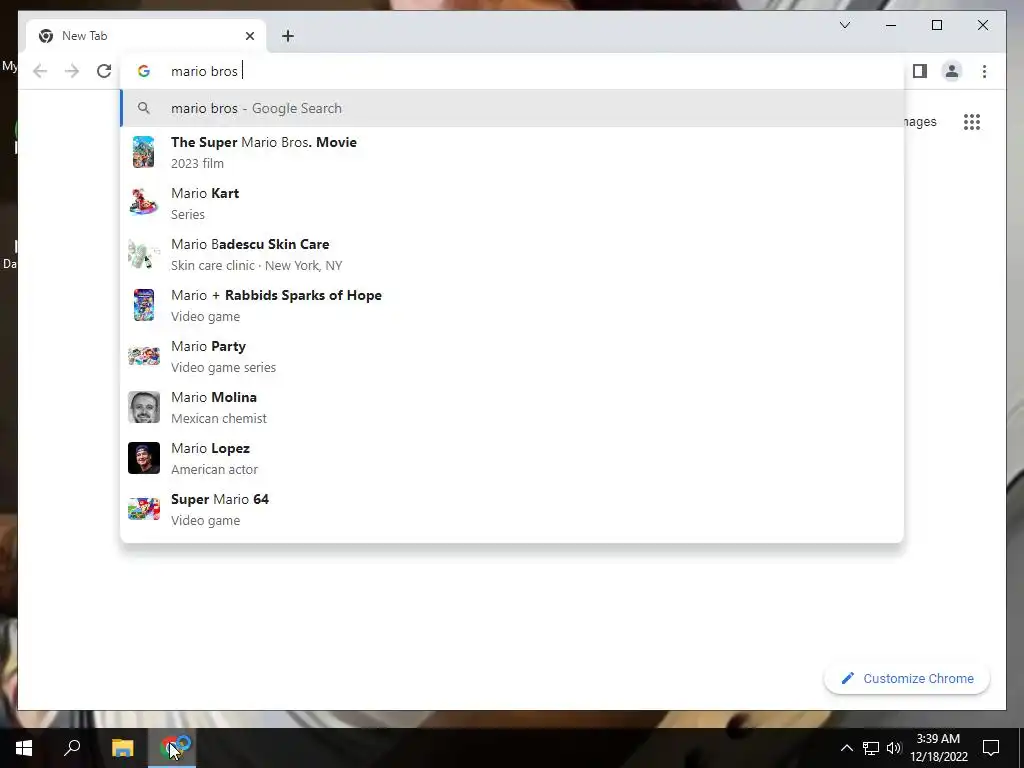
Task: Click the Google G icon in address bar
Action: tap(144, 71)
